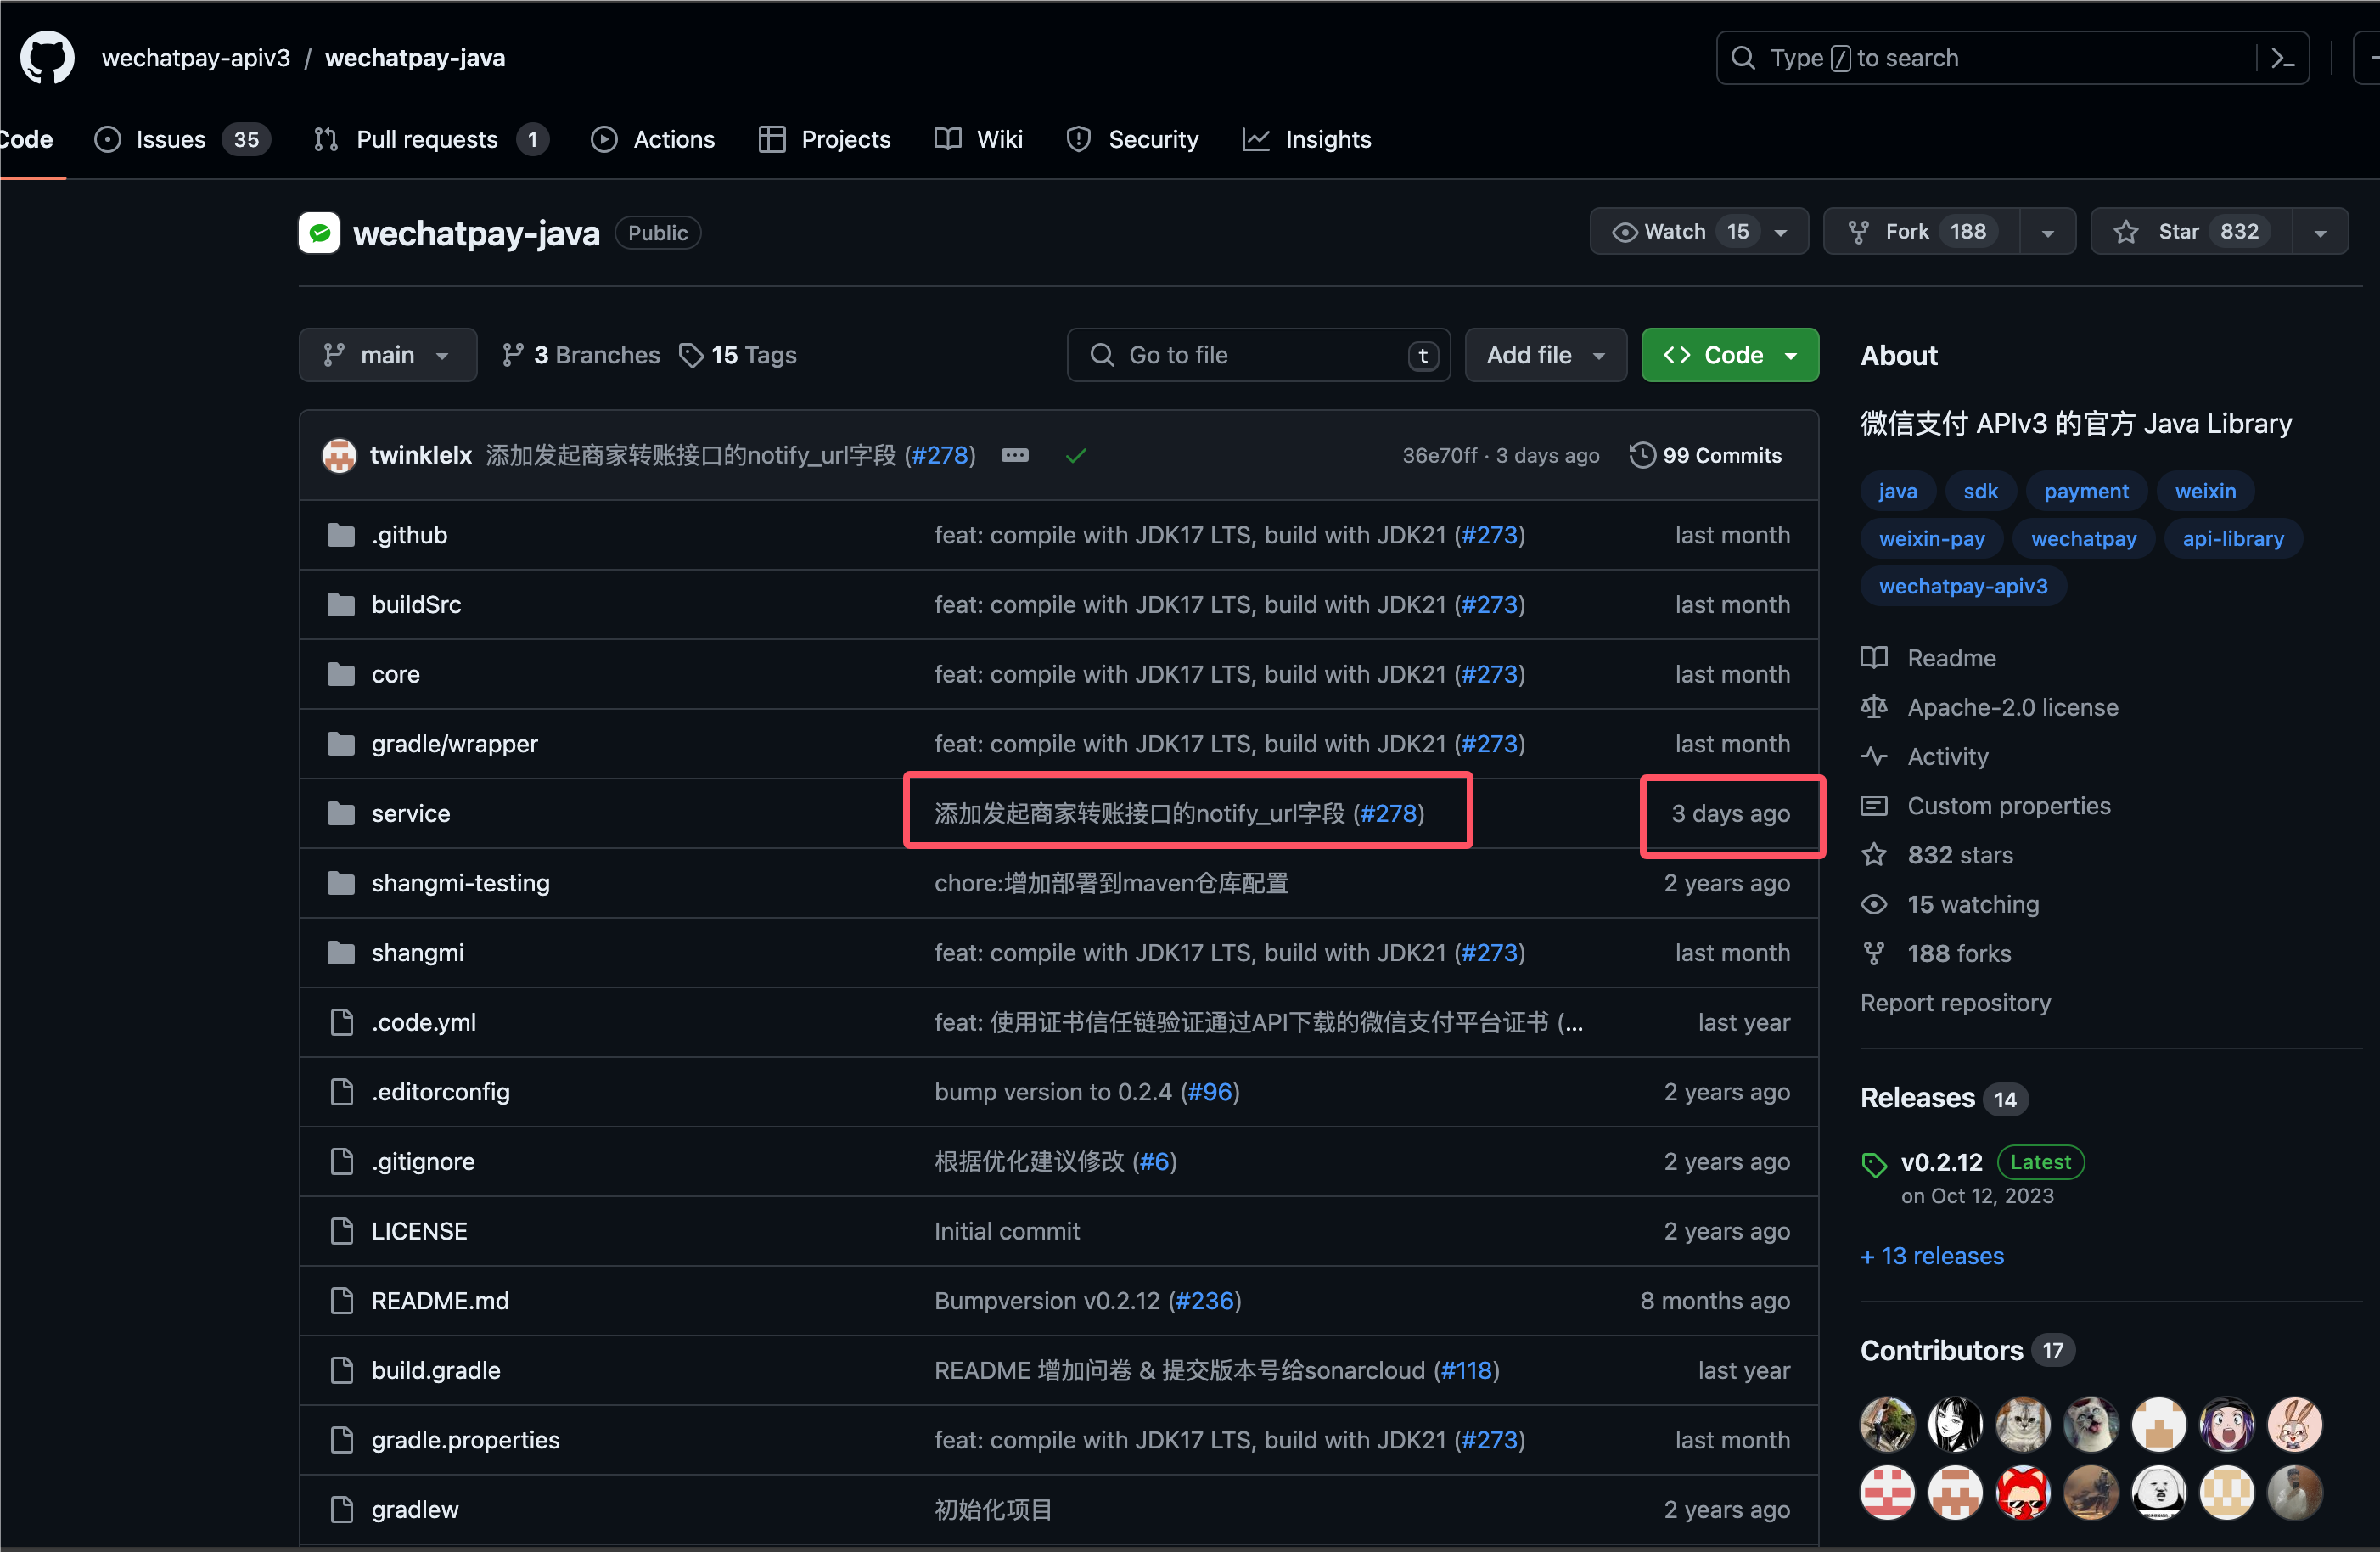Viewport: 2380px width, 1552px height.
Task: Open the service folder
Action: [x=410, y=813]
